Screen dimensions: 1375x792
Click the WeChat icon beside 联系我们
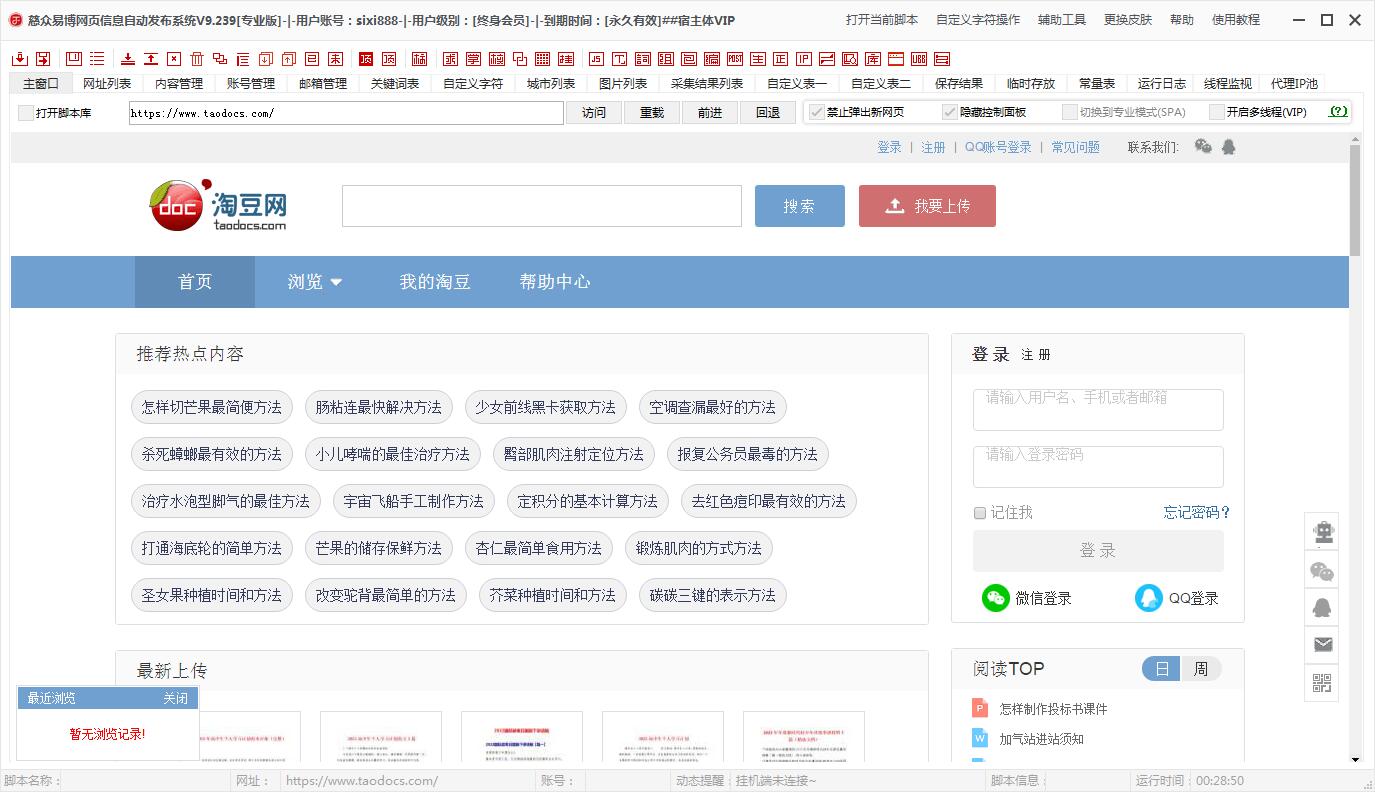[x=1203, y=147]
